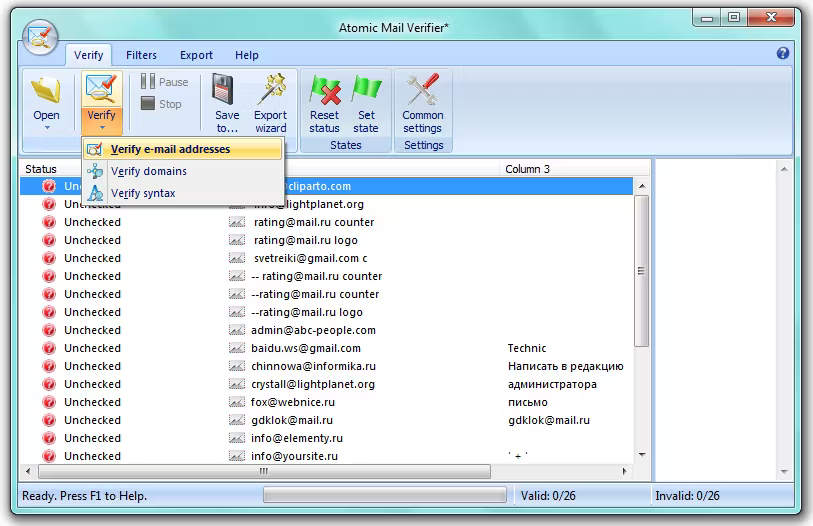Click the Set state green flag icon
Image resolution: width=813 pixels, height=526 pixels.
366,91
